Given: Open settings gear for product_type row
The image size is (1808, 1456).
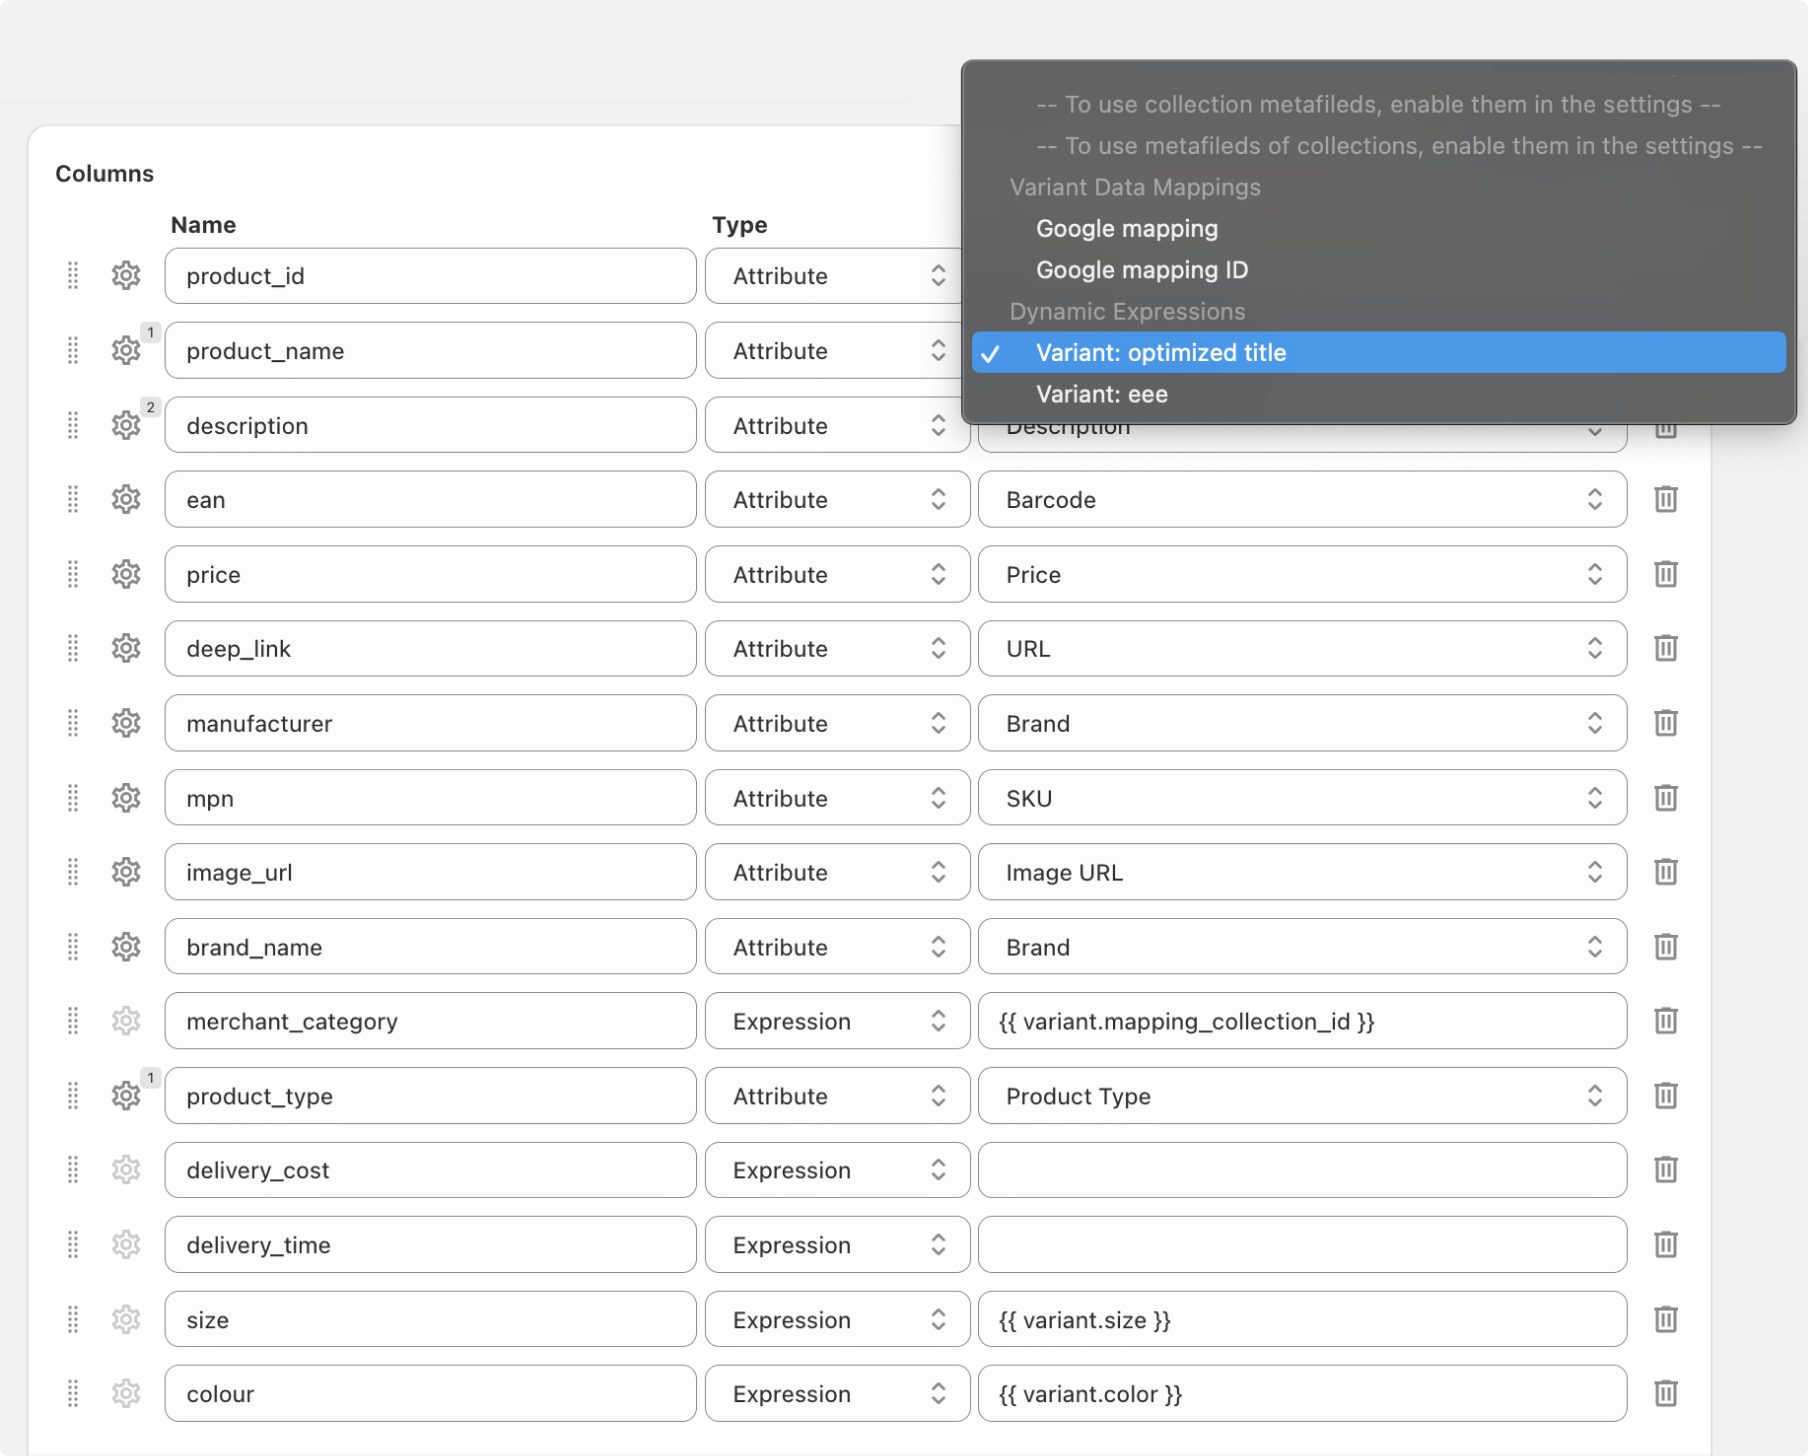Looking at the screenshot, I should (126, 1096).
